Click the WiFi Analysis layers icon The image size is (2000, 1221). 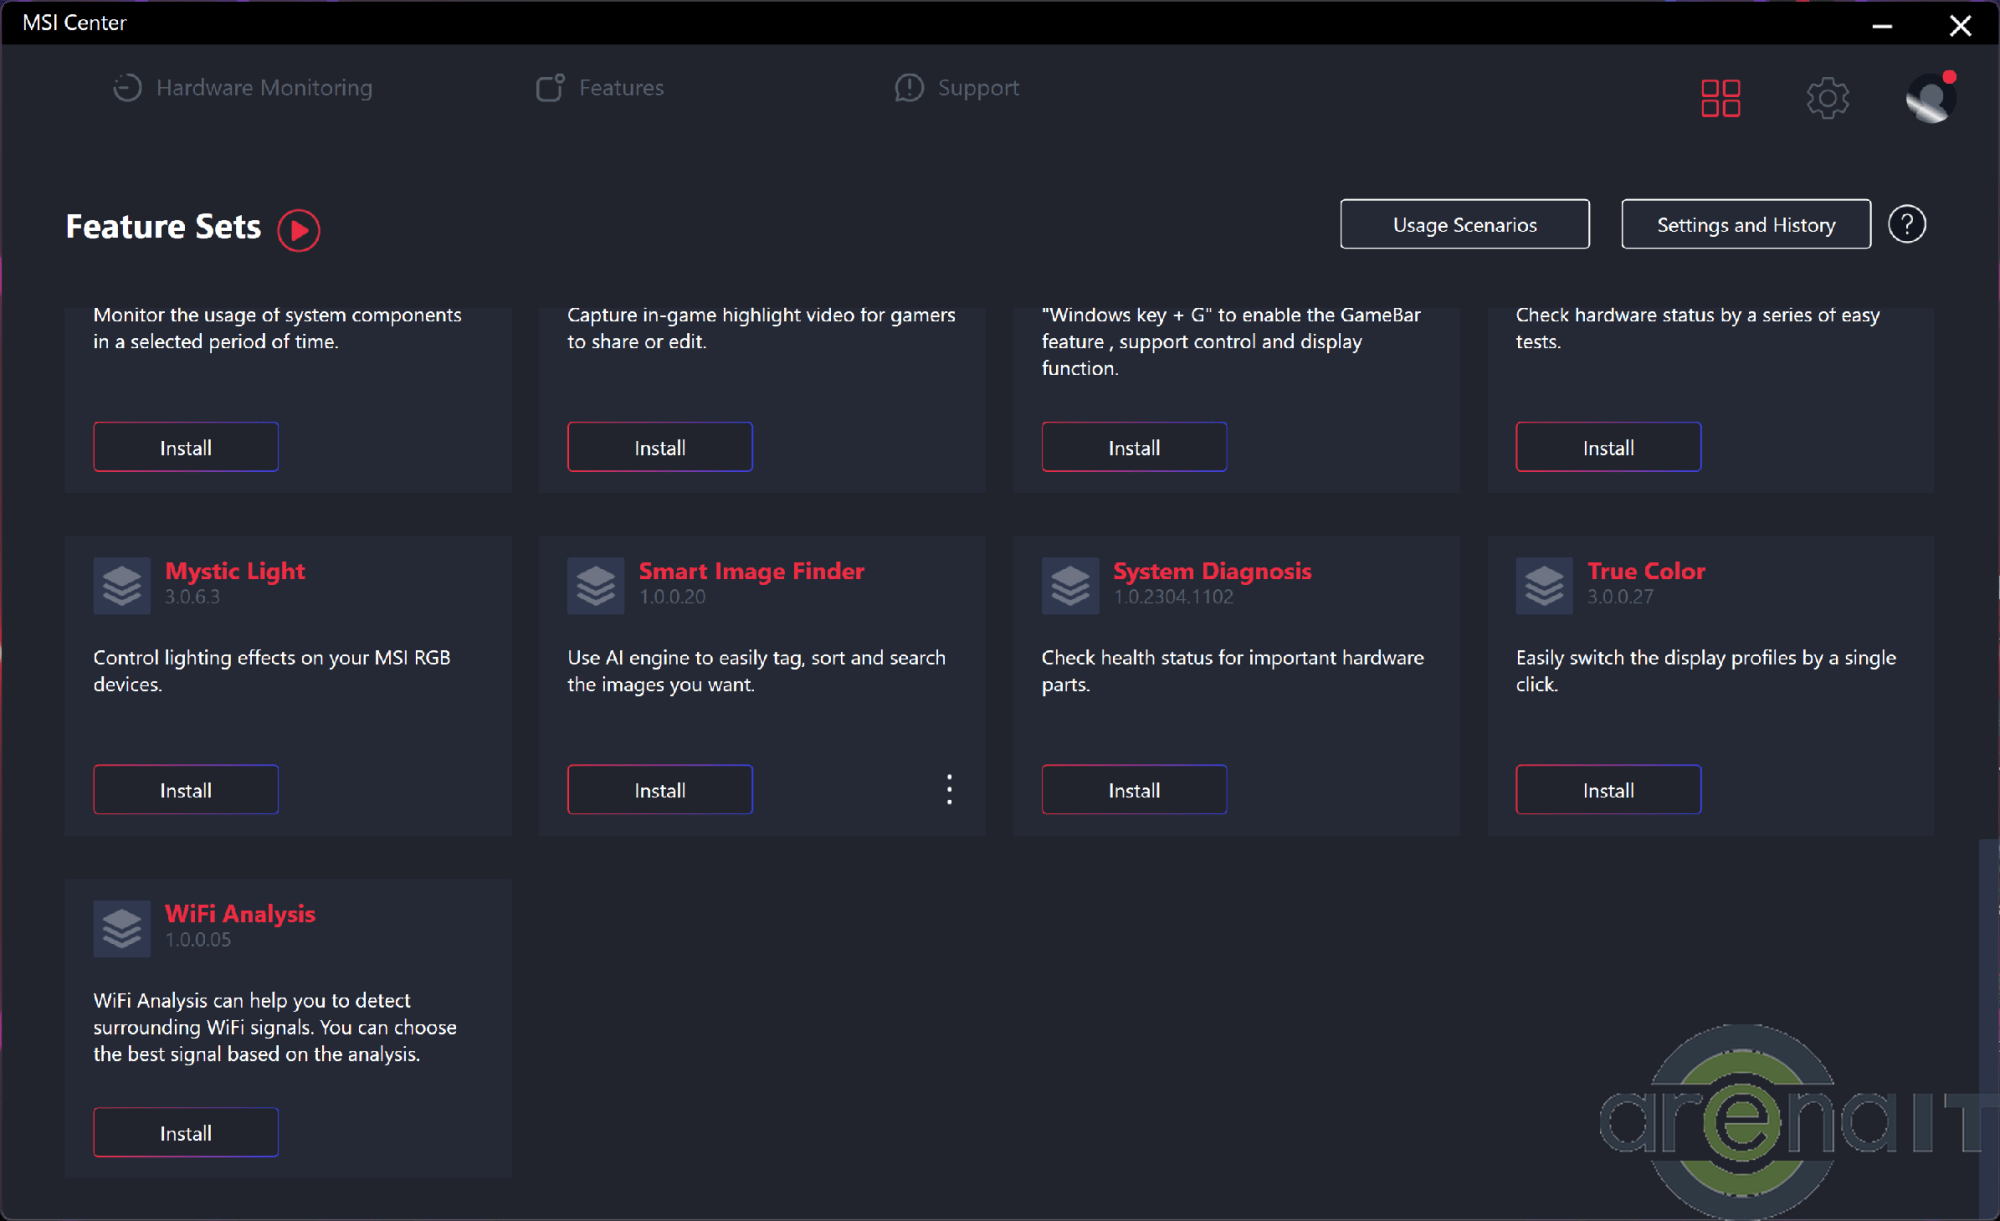pyautogui.click(x=122, y=928)
